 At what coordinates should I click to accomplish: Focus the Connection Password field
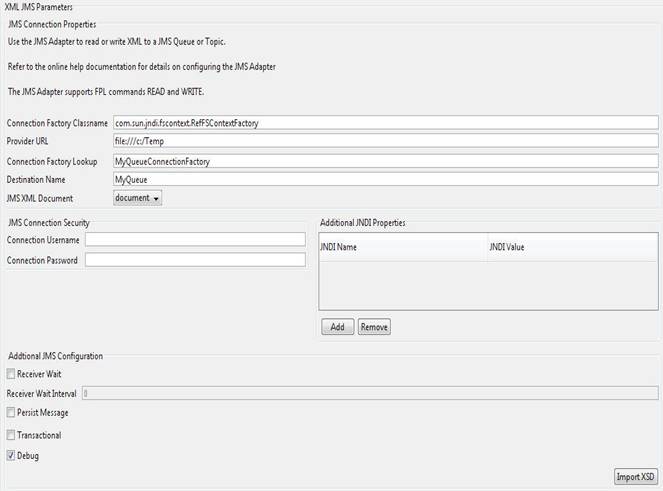click(x=195, y=260)
